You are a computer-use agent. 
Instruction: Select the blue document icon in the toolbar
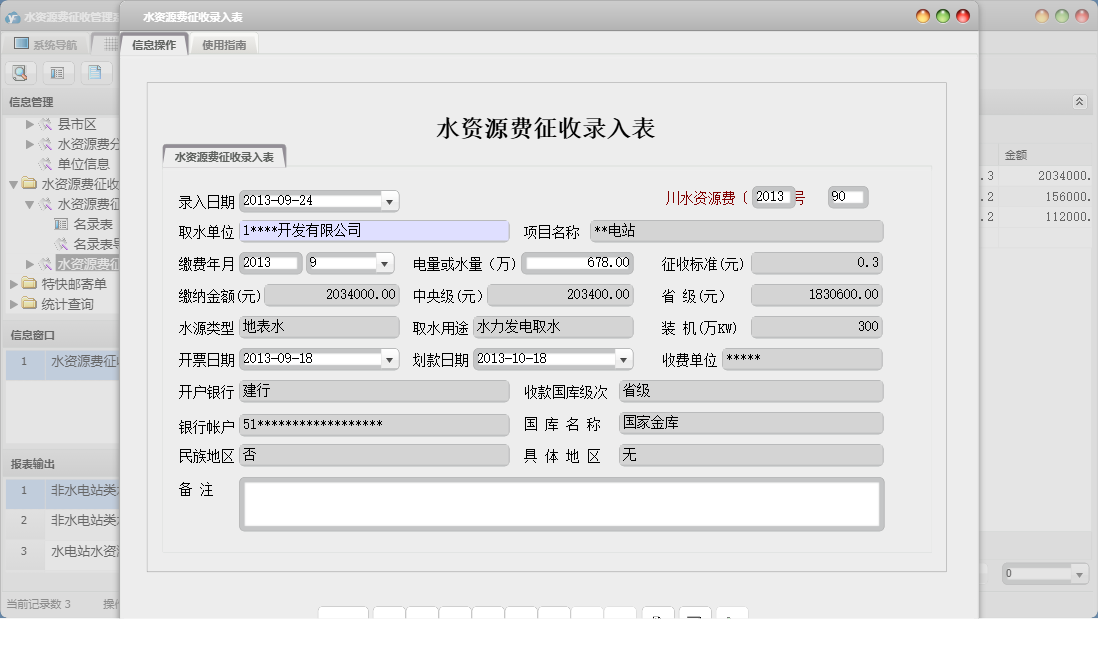tap(95, 72)
